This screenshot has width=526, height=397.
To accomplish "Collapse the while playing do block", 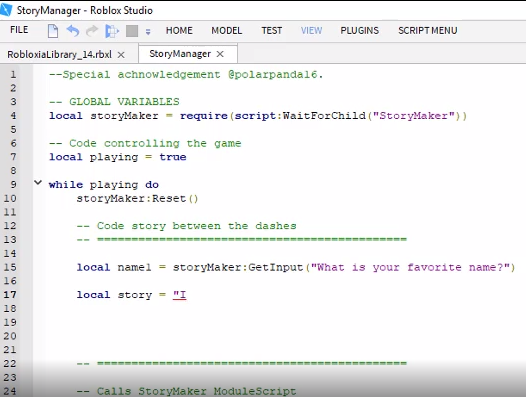I will click(x=38, y=183).
